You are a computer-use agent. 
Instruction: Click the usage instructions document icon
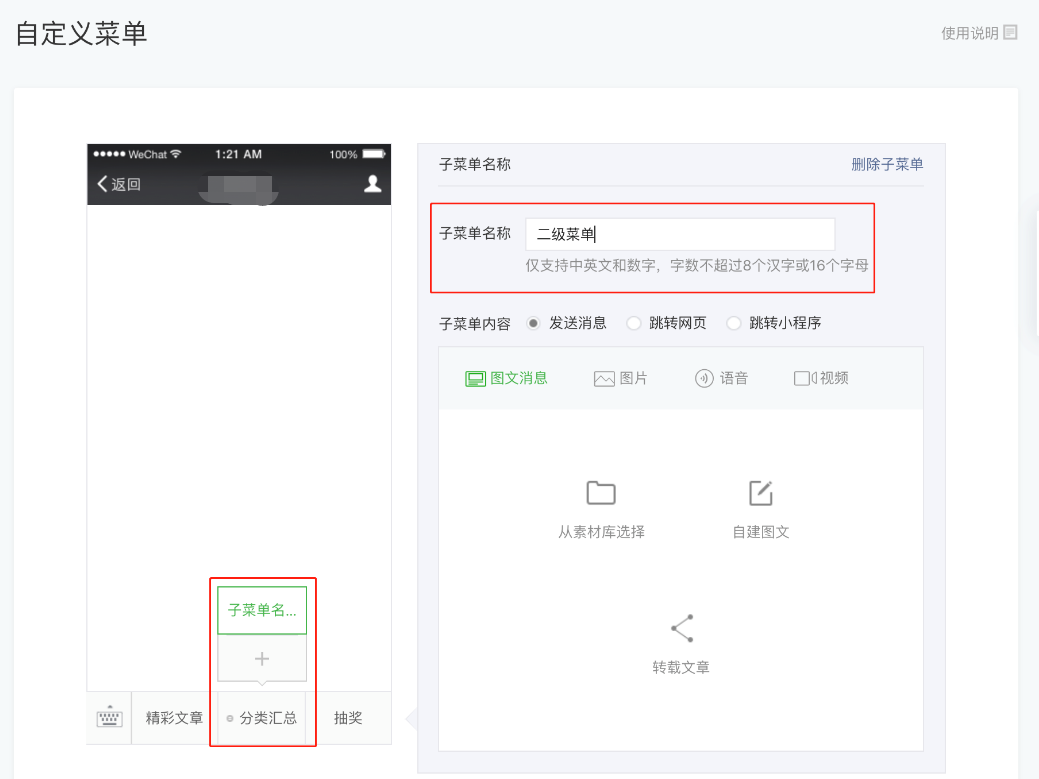pos(1010,32)
